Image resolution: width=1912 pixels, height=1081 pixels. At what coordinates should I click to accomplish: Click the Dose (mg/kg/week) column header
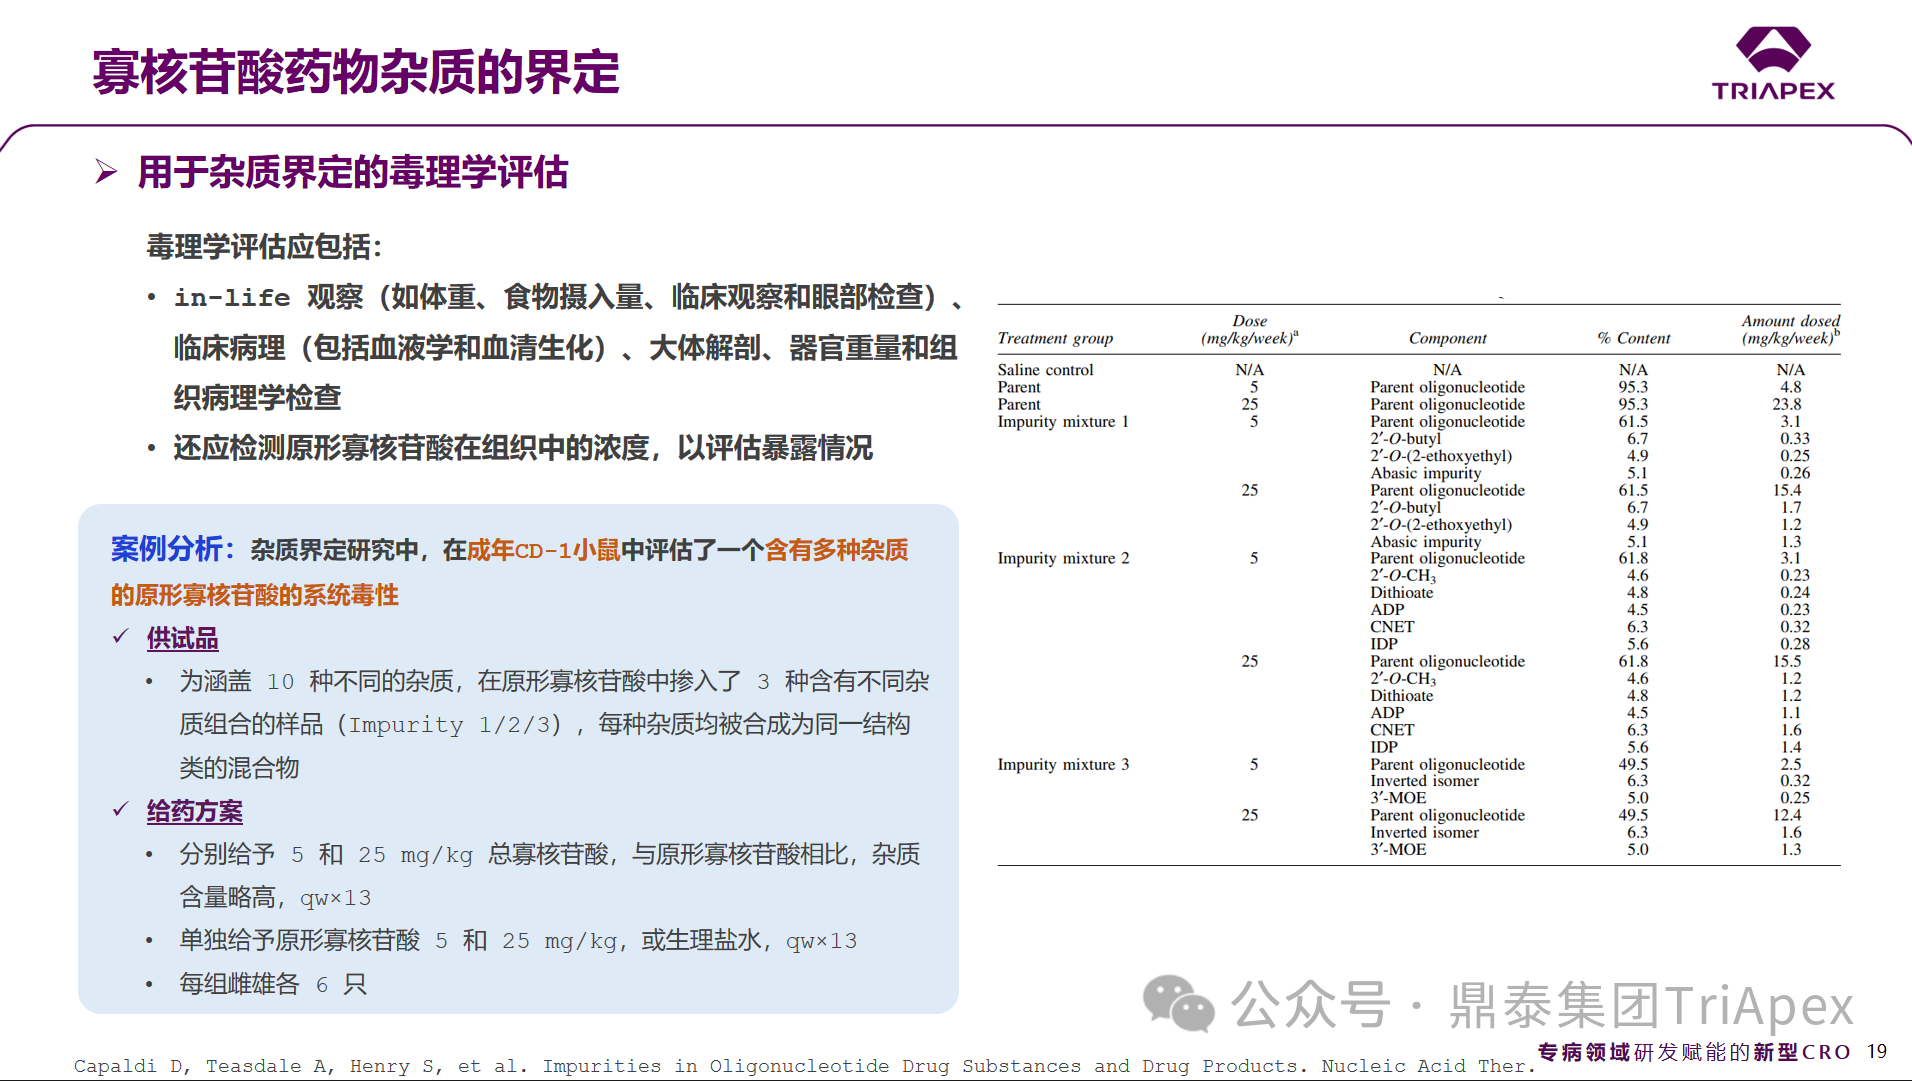tap(1249, 330)
